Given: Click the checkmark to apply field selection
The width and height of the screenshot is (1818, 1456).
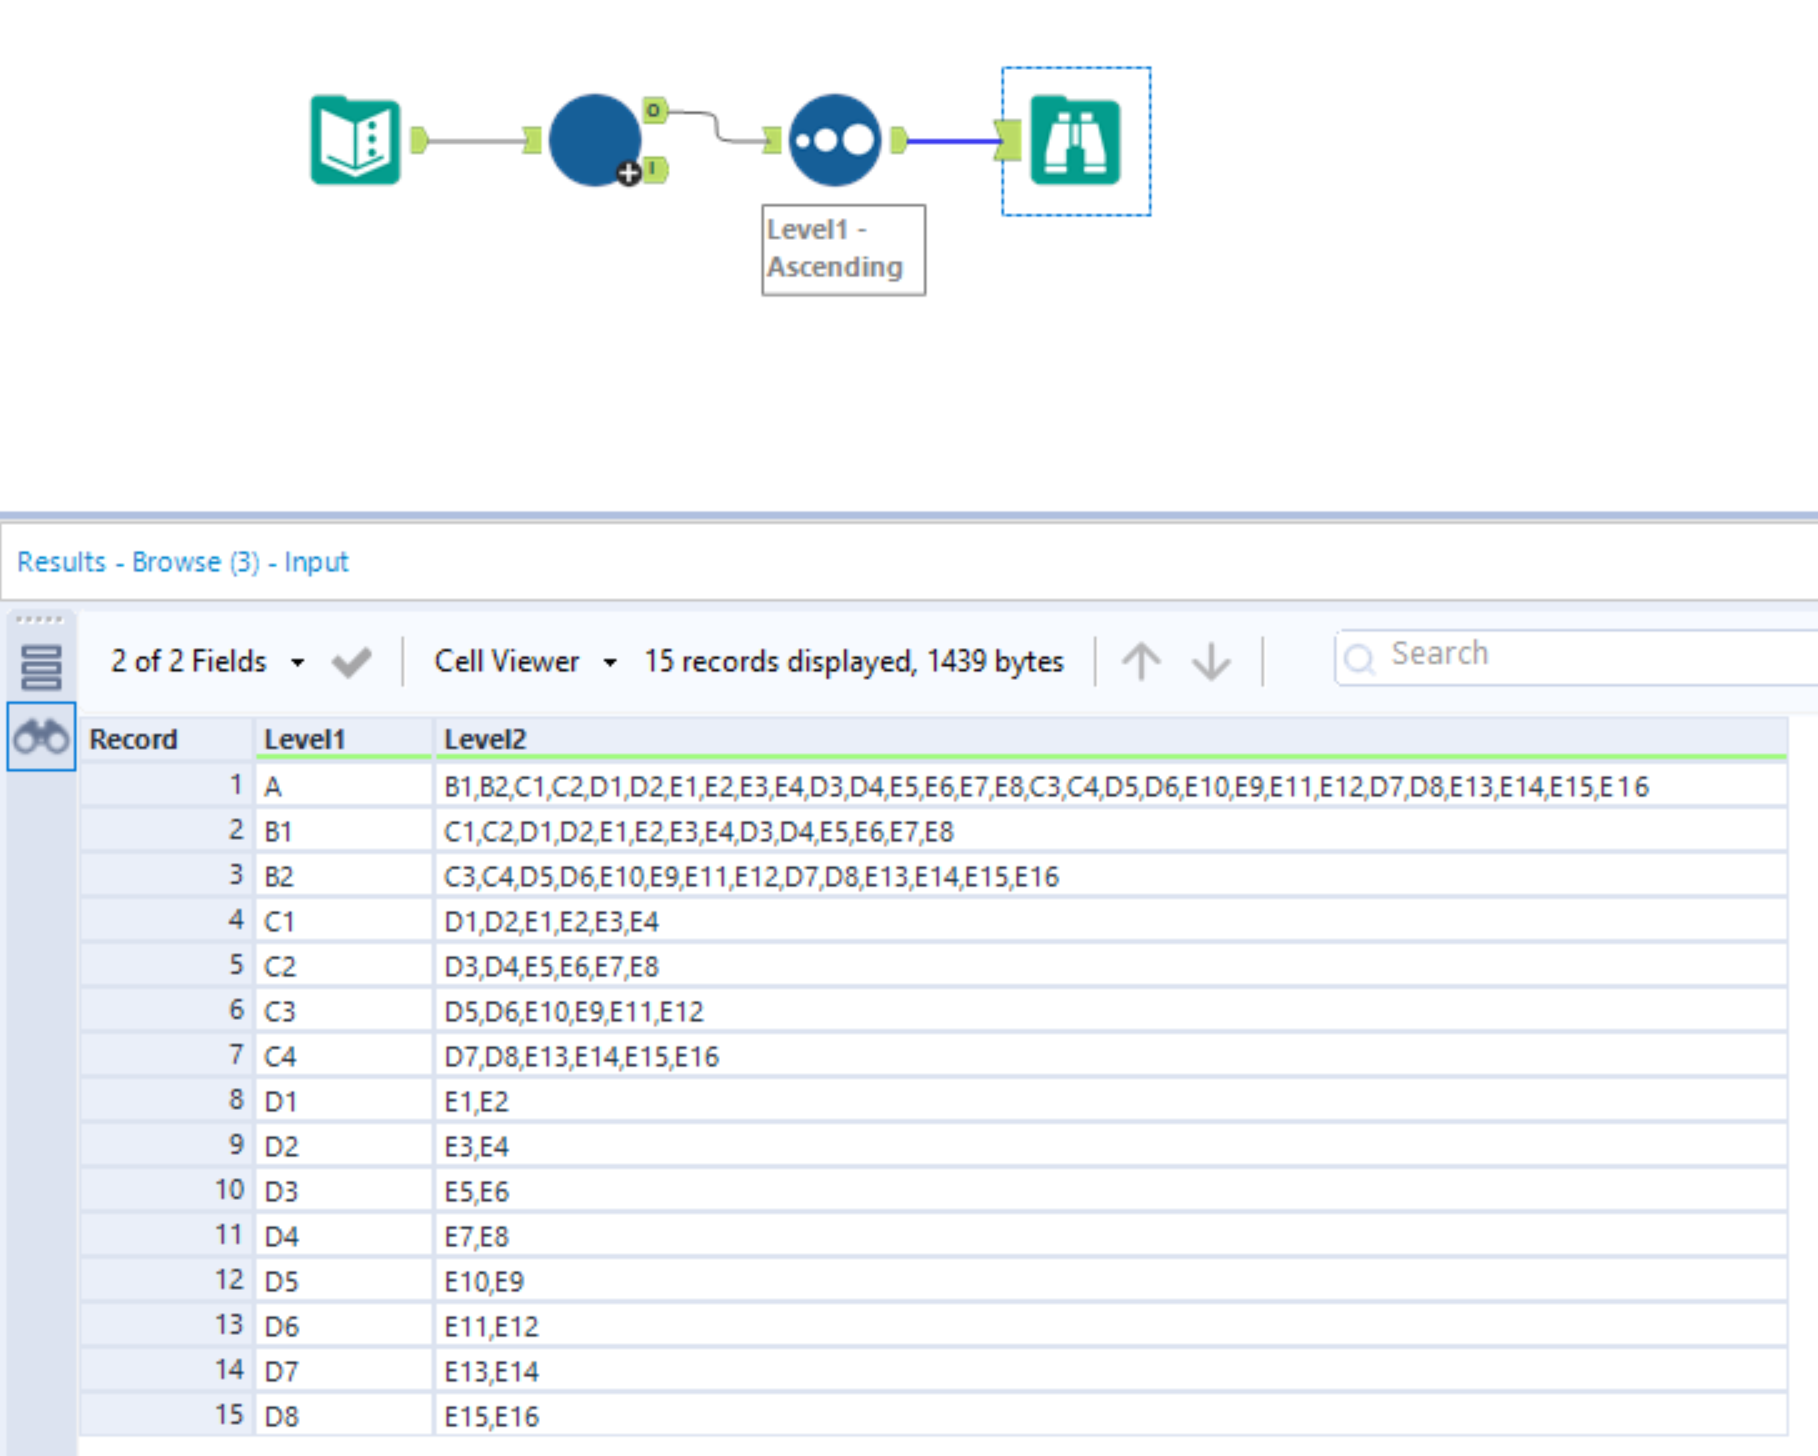Looking at the screenshot, I should [x=350, y=661].
